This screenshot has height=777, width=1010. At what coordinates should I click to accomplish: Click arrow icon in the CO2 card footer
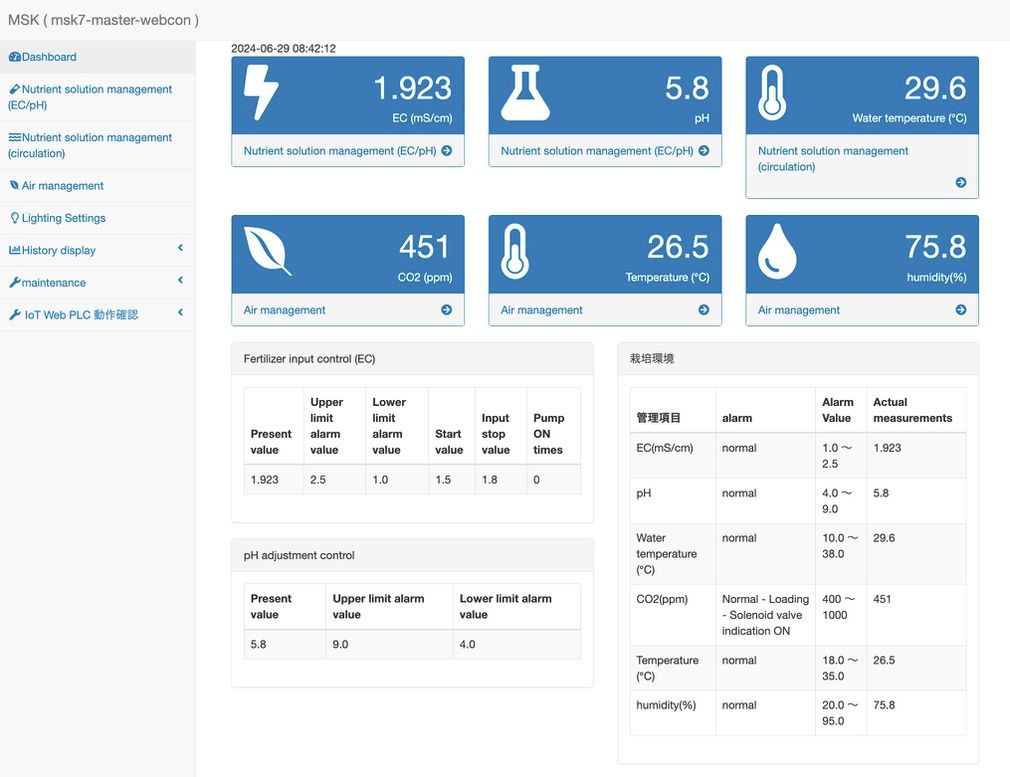[446, 310]
